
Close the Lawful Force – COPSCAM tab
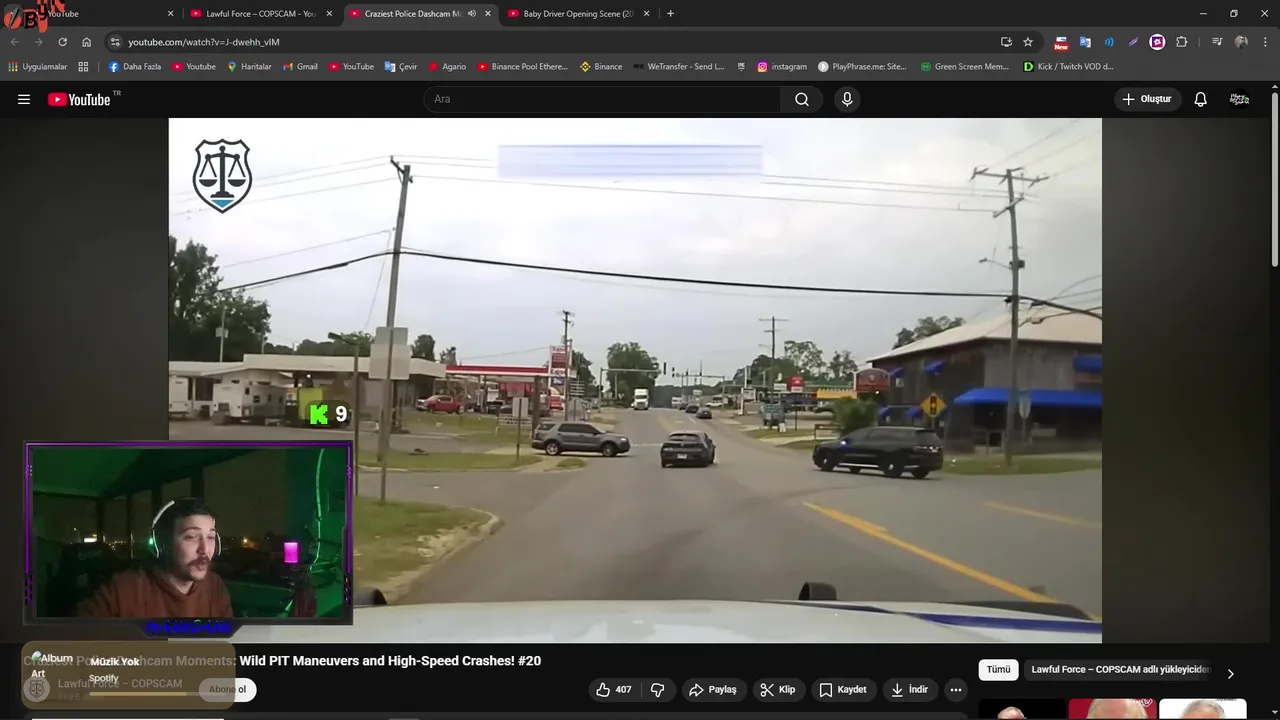(328, 14)
